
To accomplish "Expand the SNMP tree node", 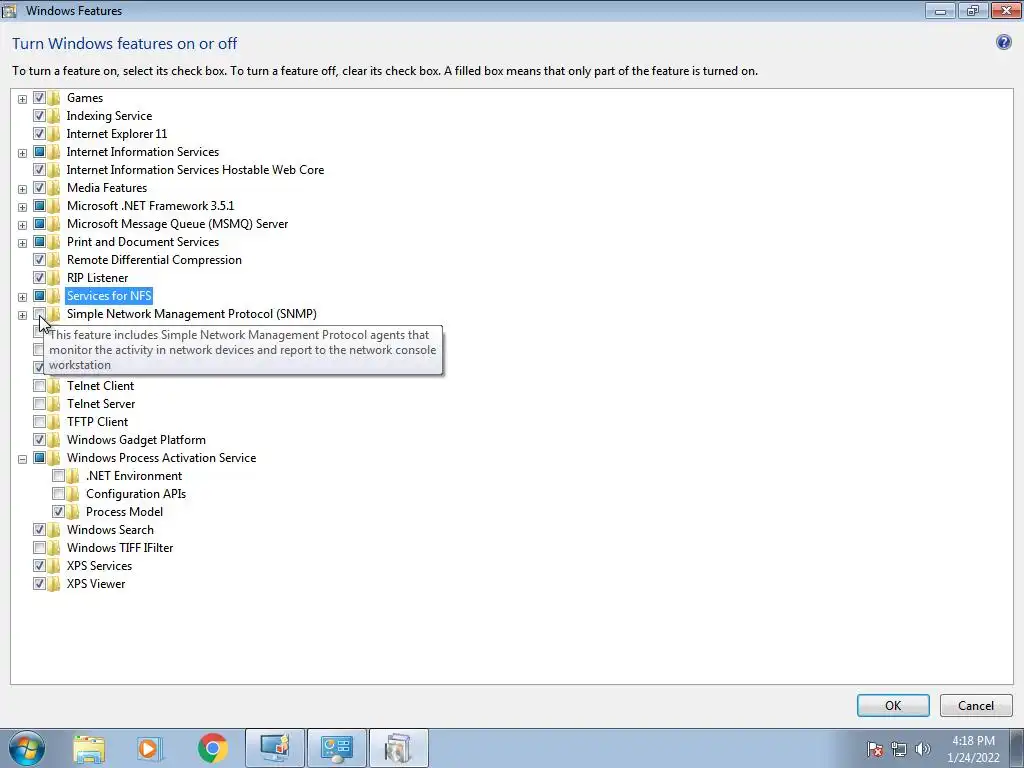I will pyautogui.click(x=22, y=315).
